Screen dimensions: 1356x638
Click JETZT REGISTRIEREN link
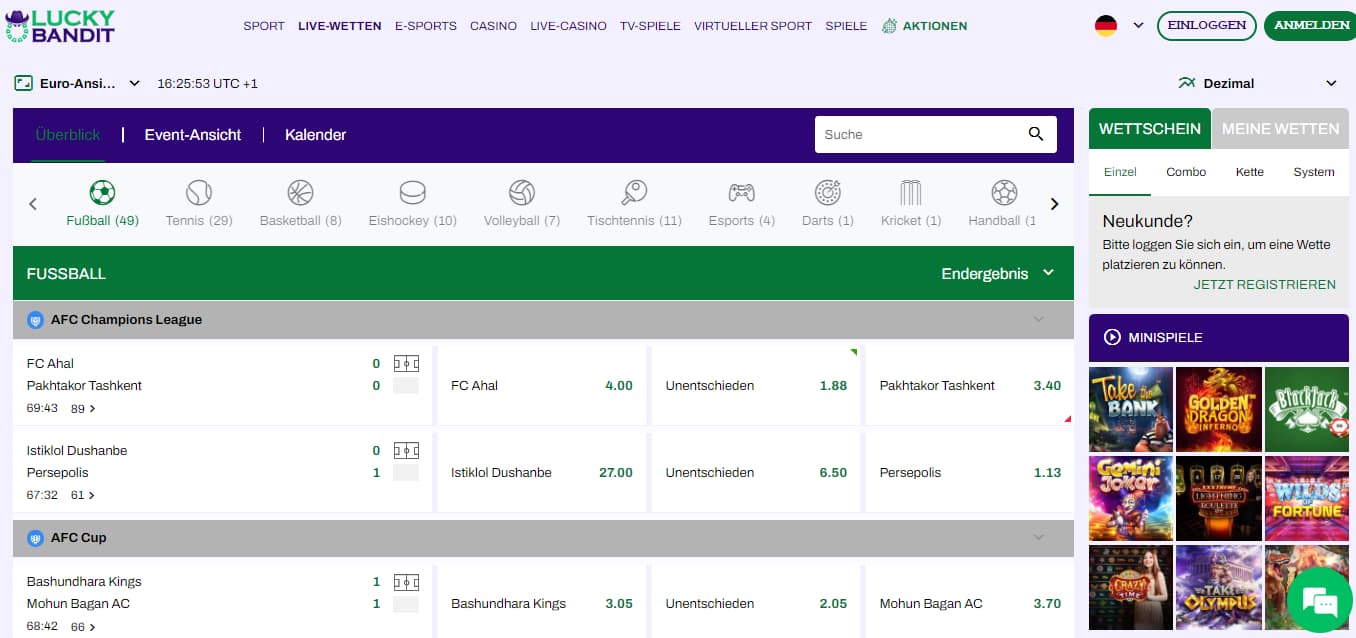tap(1264, 285)
